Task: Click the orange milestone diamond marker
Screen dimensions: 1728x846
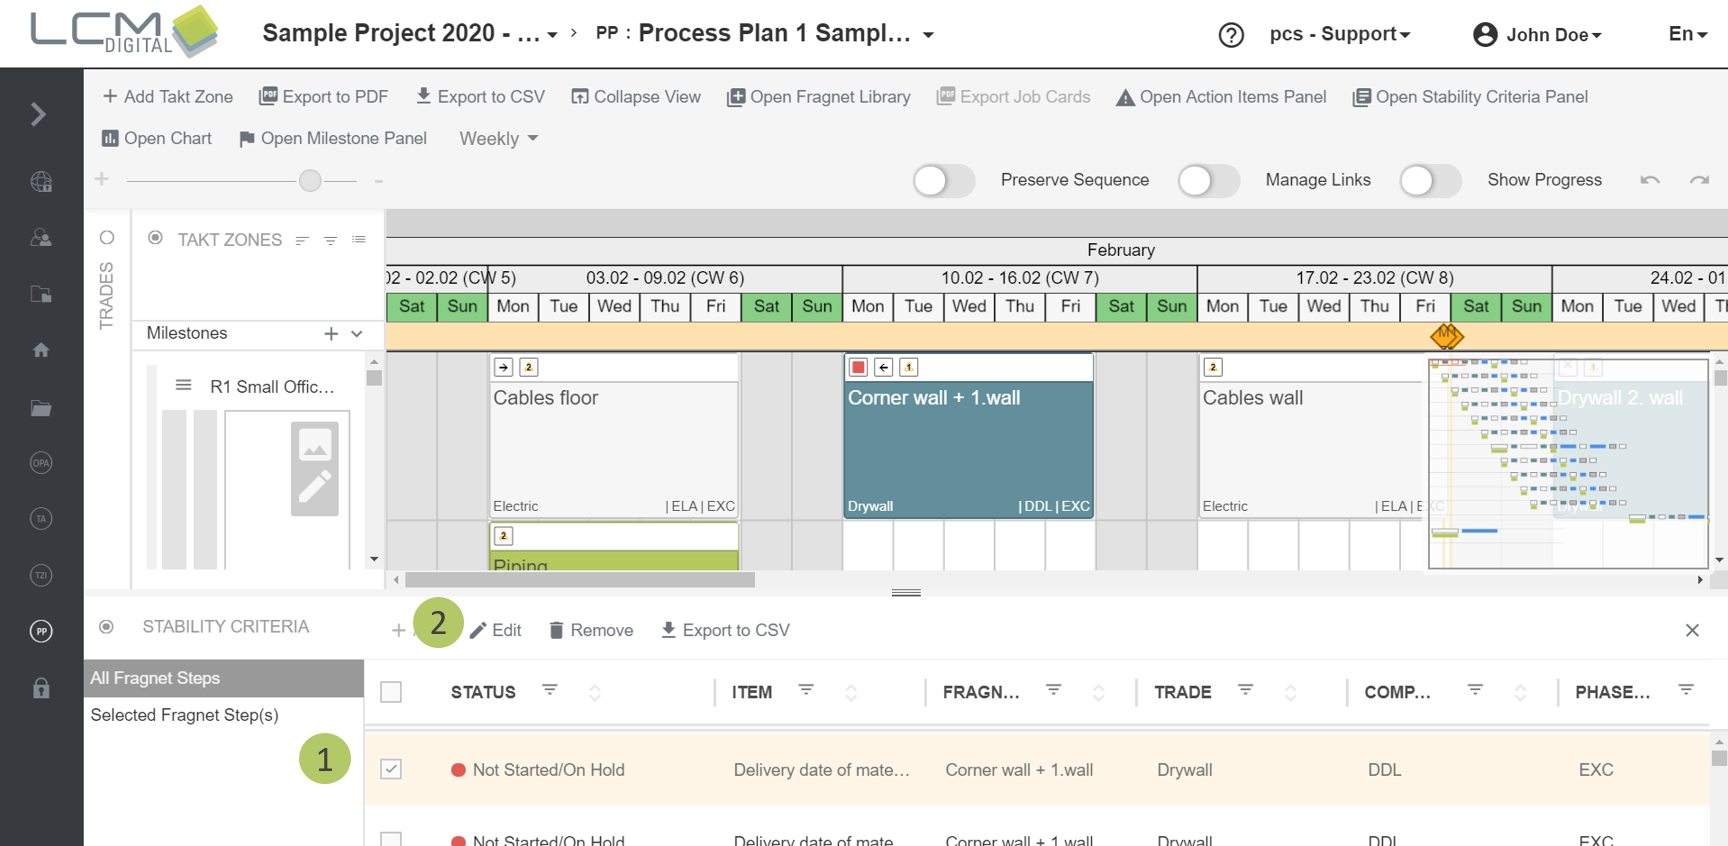Action: pyautogui.click(x=1446, y=336)
